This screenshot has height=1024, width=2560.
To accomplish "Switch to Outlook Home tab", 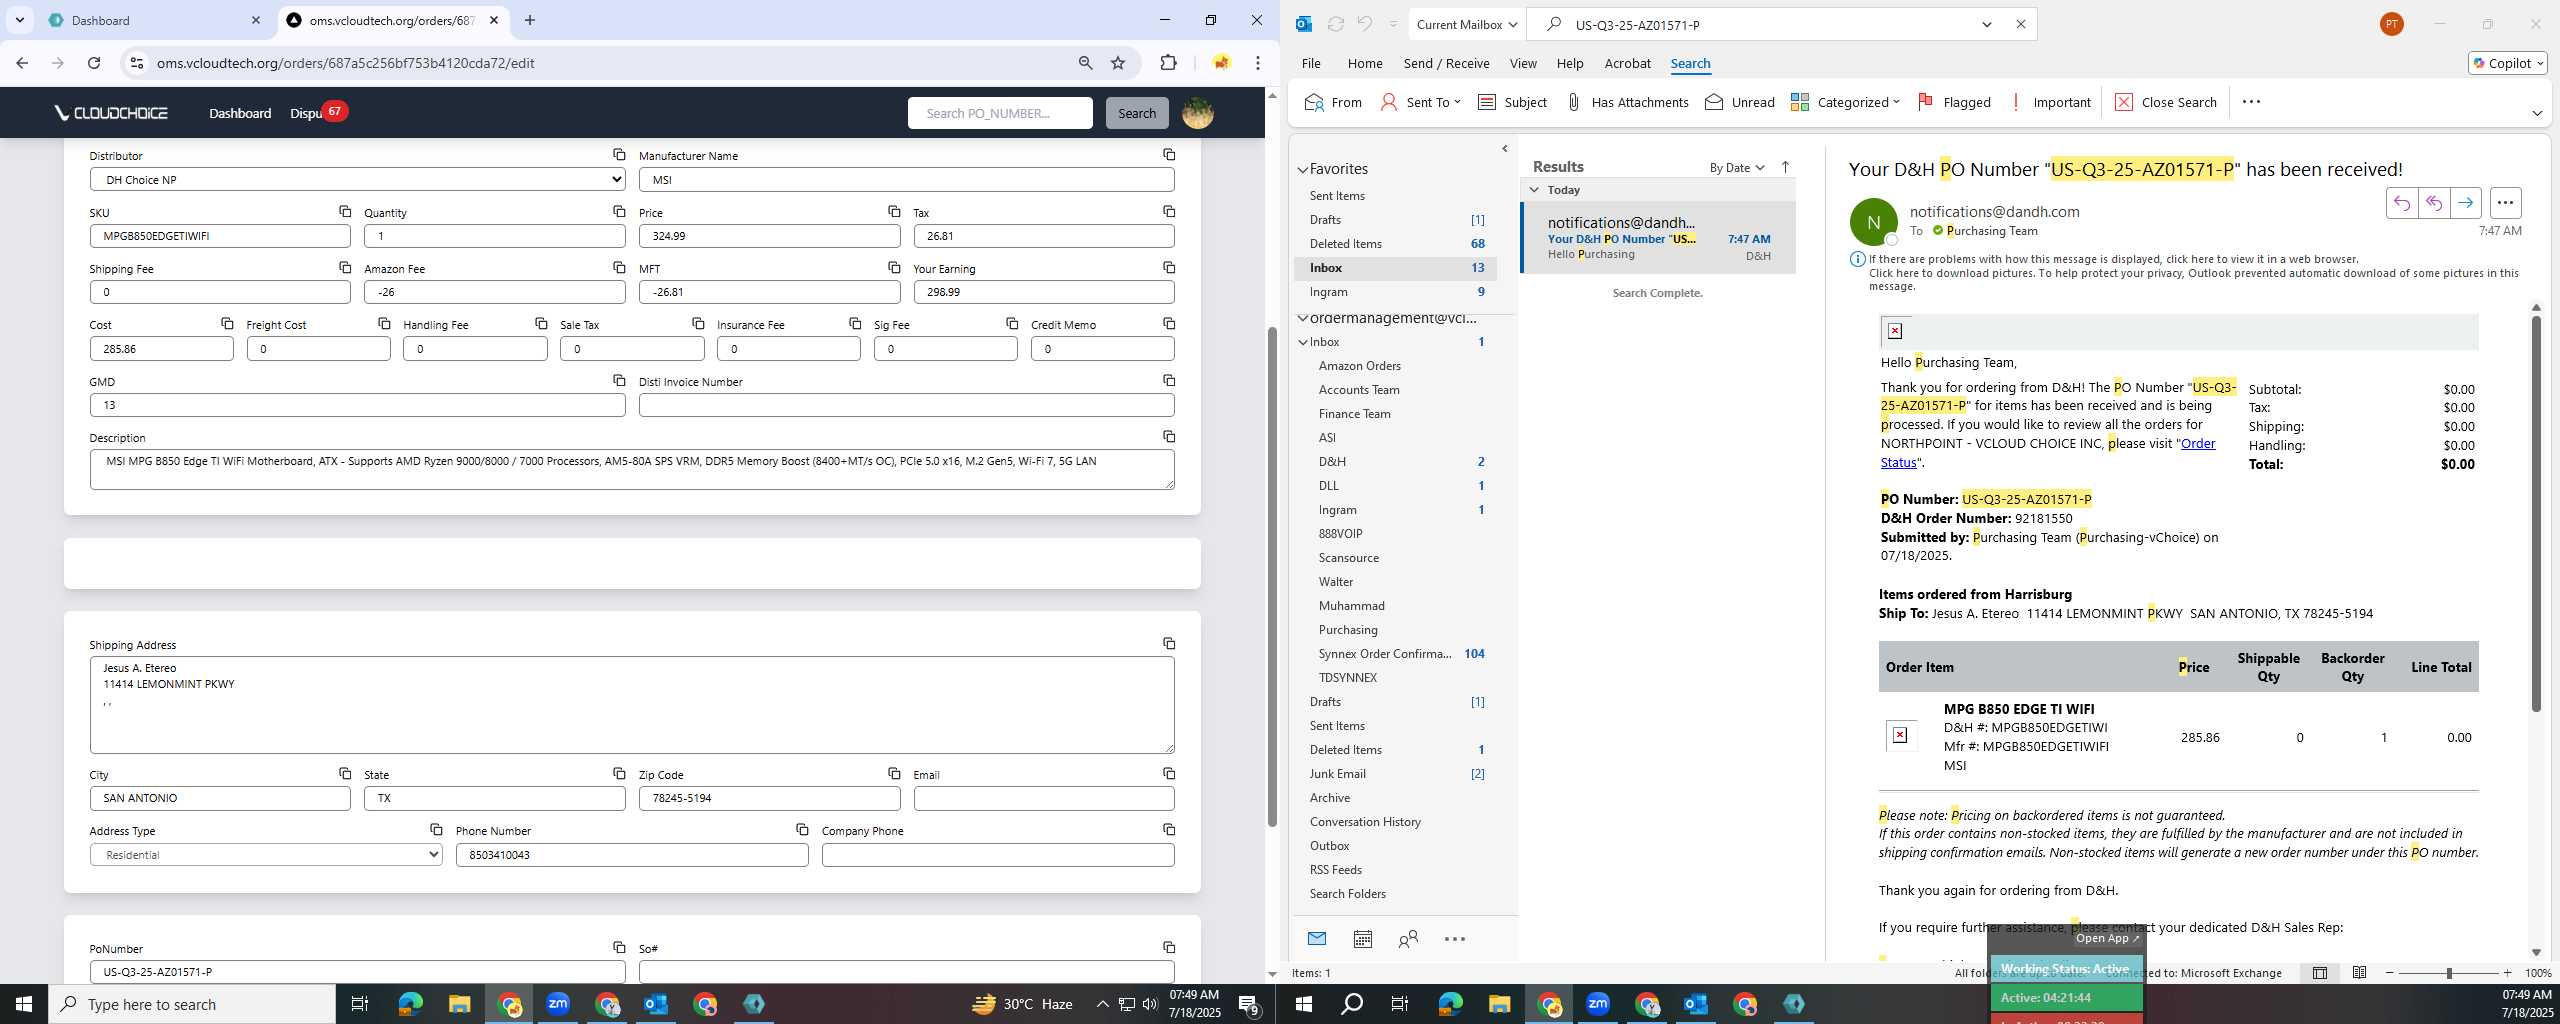I will (x=1365, y=63).
